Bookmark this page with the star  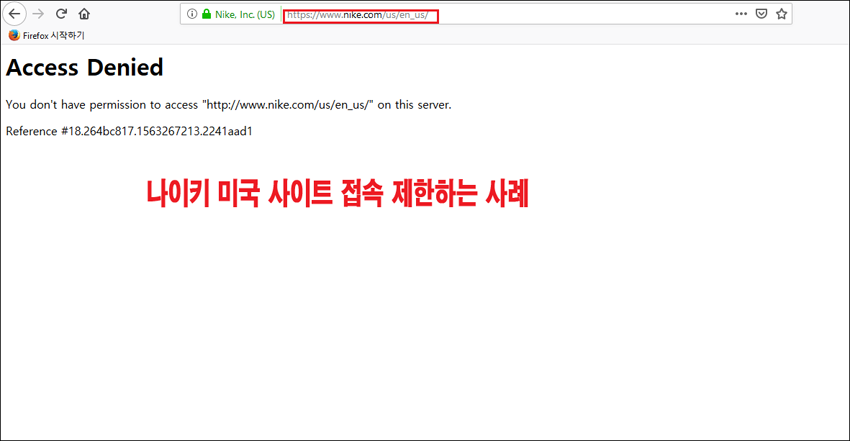pyautogui.click(x=781, y=14)
